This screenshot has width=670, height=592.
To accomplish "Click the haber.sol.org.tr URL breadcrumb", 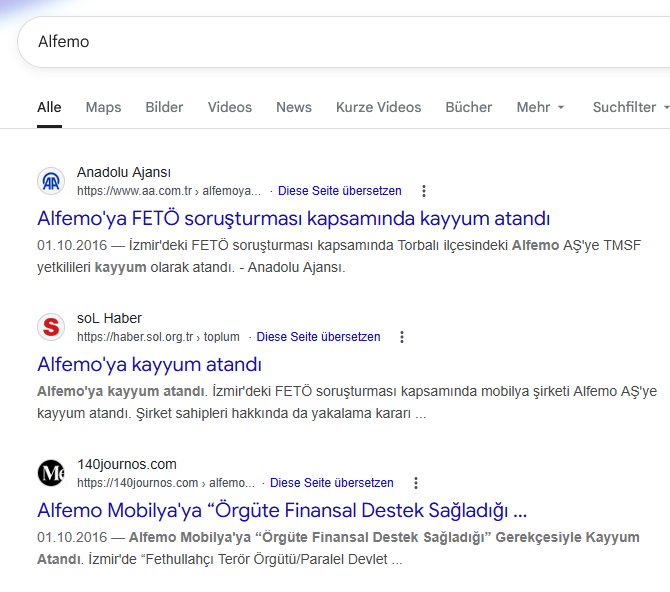I will tap(158, 337).
